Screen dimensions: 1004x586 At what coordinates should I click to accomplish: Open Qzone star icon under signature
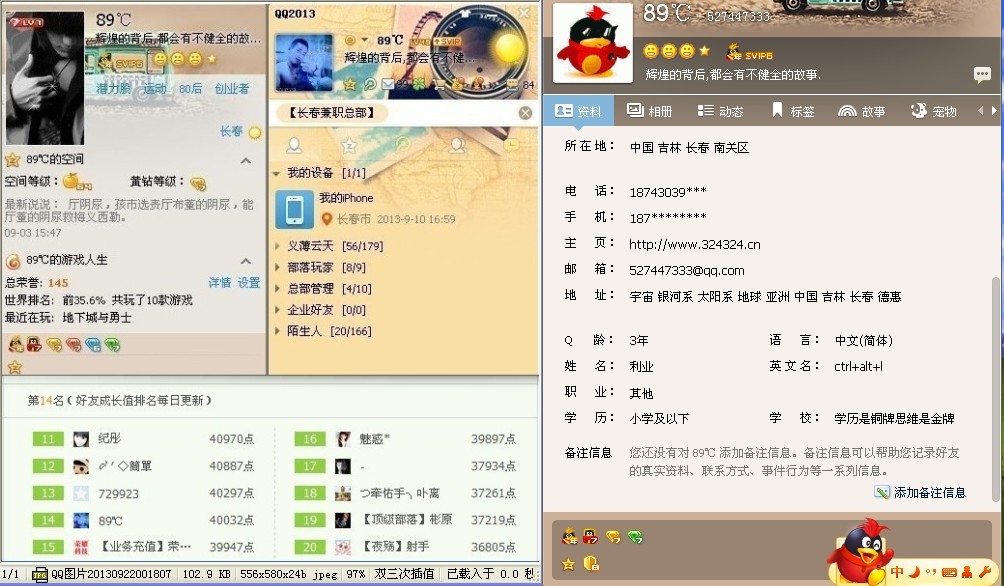(350, 84)
